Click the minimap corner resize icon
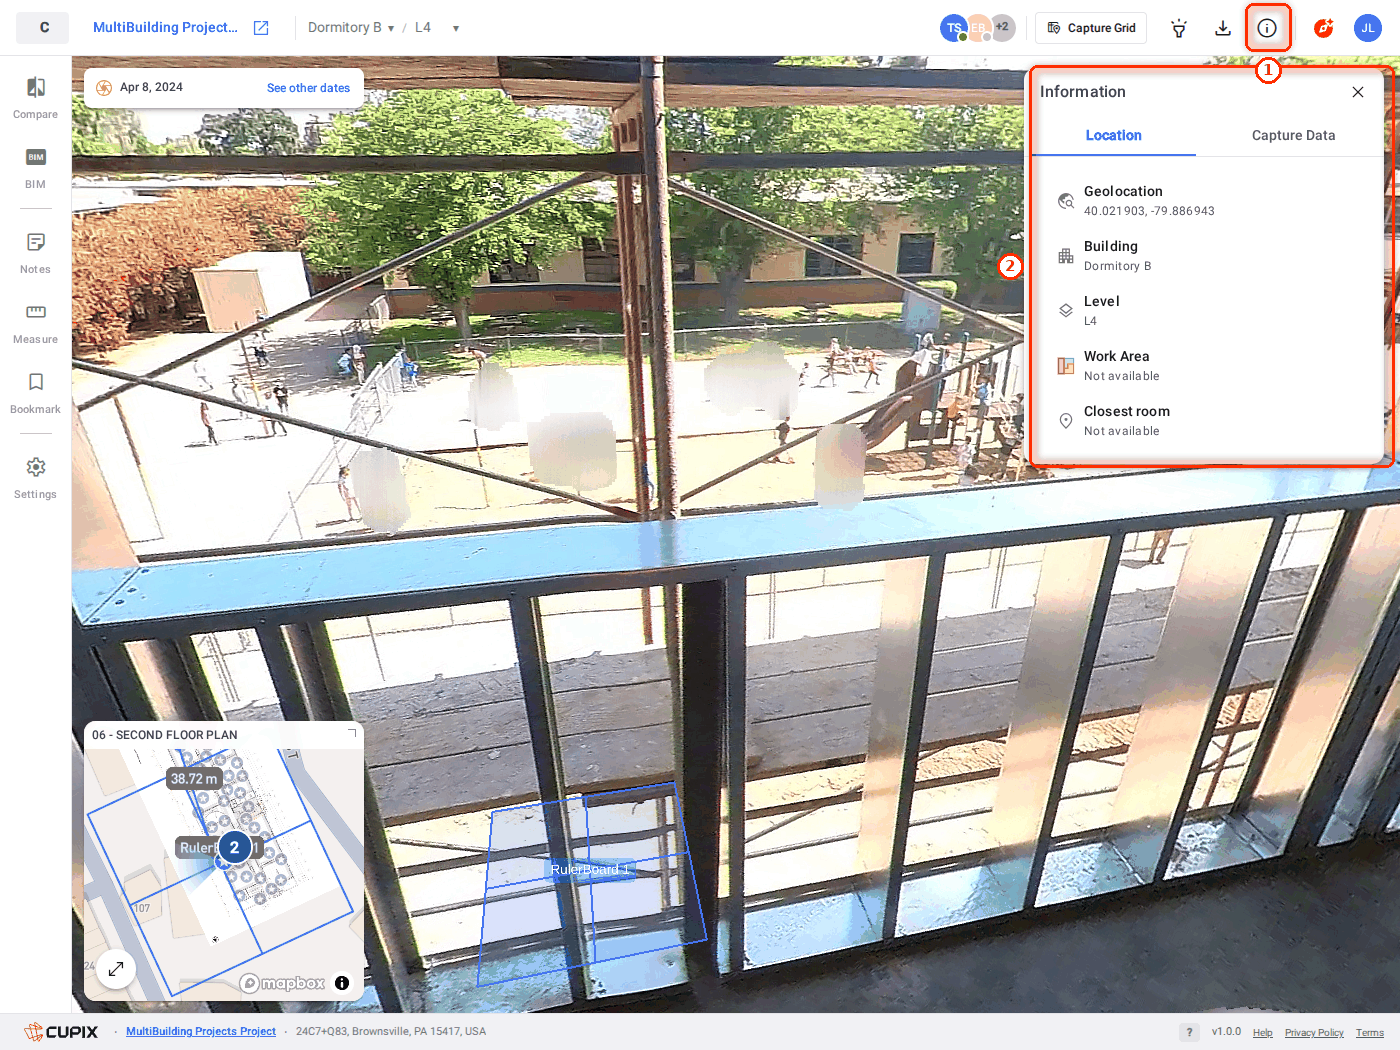Viewport: 1400px width, 1050px height. (352, 734)
